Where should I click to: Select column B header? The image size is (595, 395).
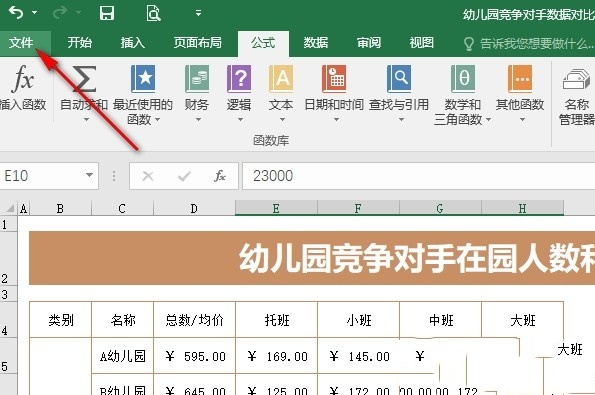[x=60, y=208]
